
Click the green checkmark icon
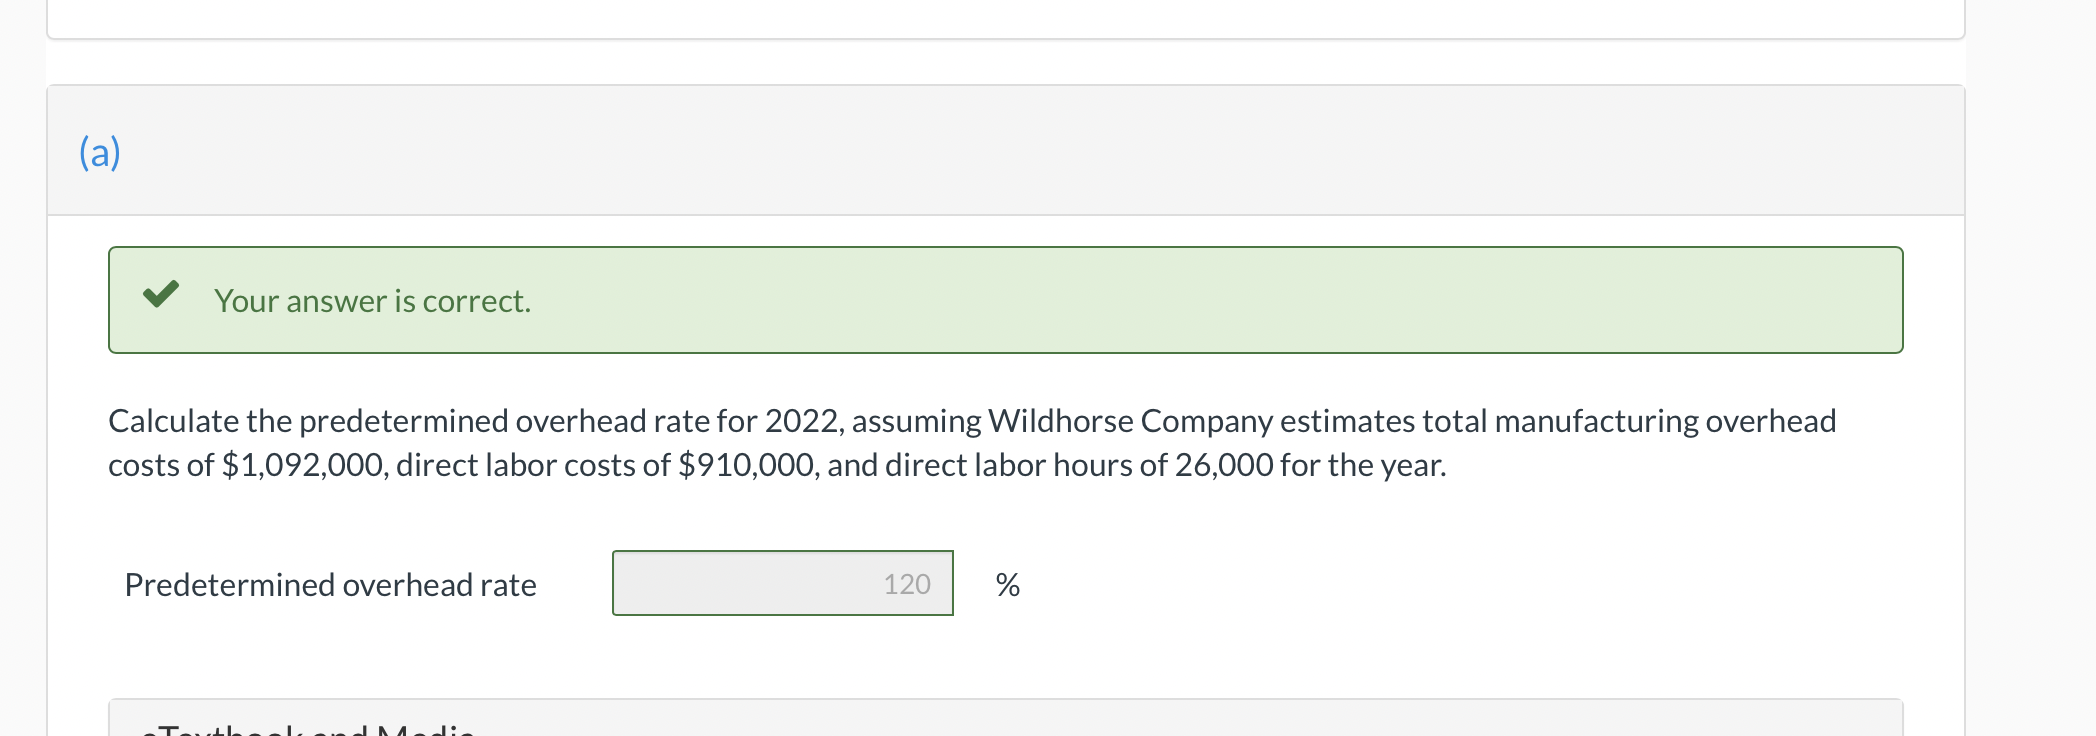(160, 295)
